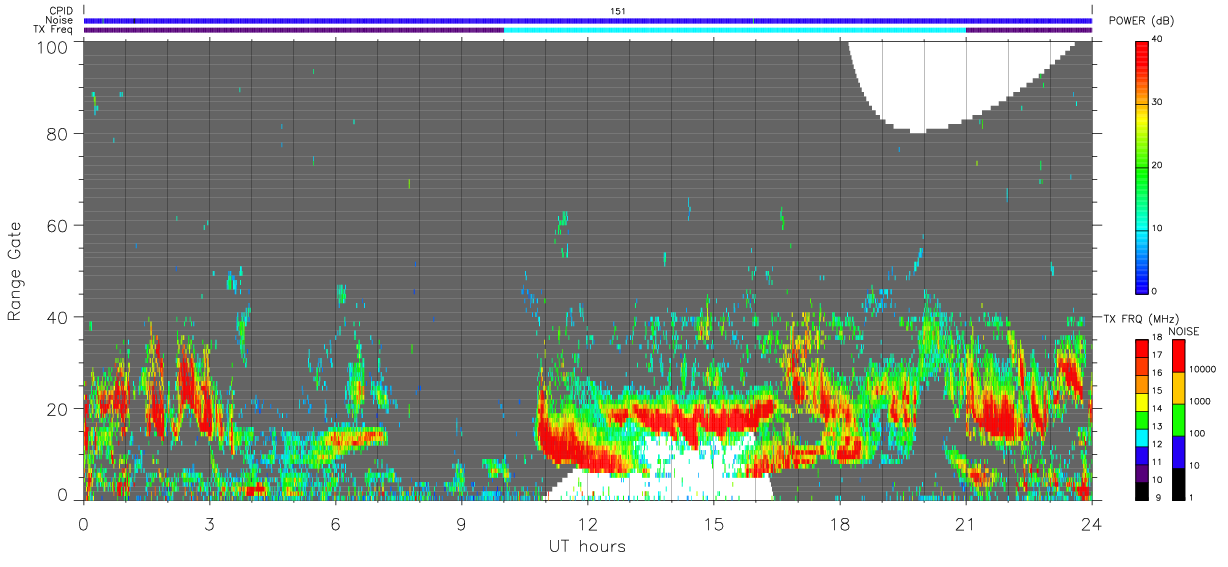1228x567 pixels.
Task: Click the TX Freq row label
Action: (x=53, y=30)
